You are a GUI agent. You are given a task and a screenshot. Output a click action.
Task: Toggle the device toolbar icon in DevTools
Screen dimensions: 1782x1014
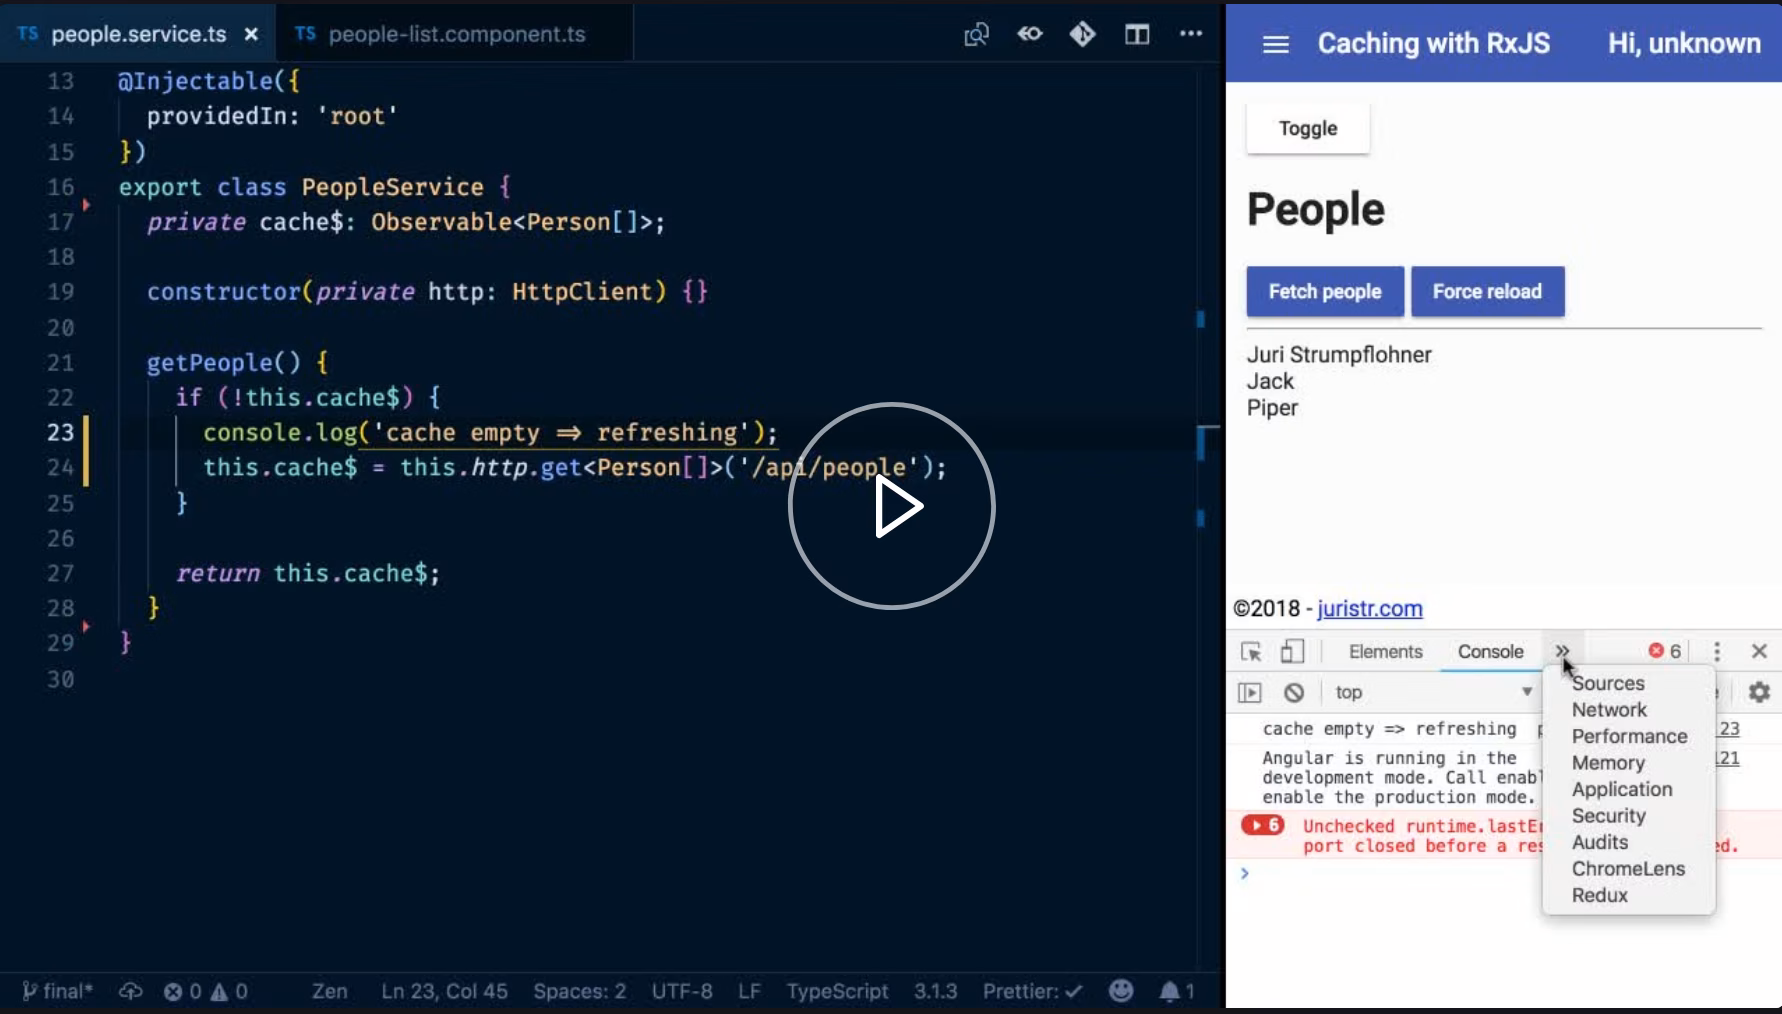pos(1292,652)
